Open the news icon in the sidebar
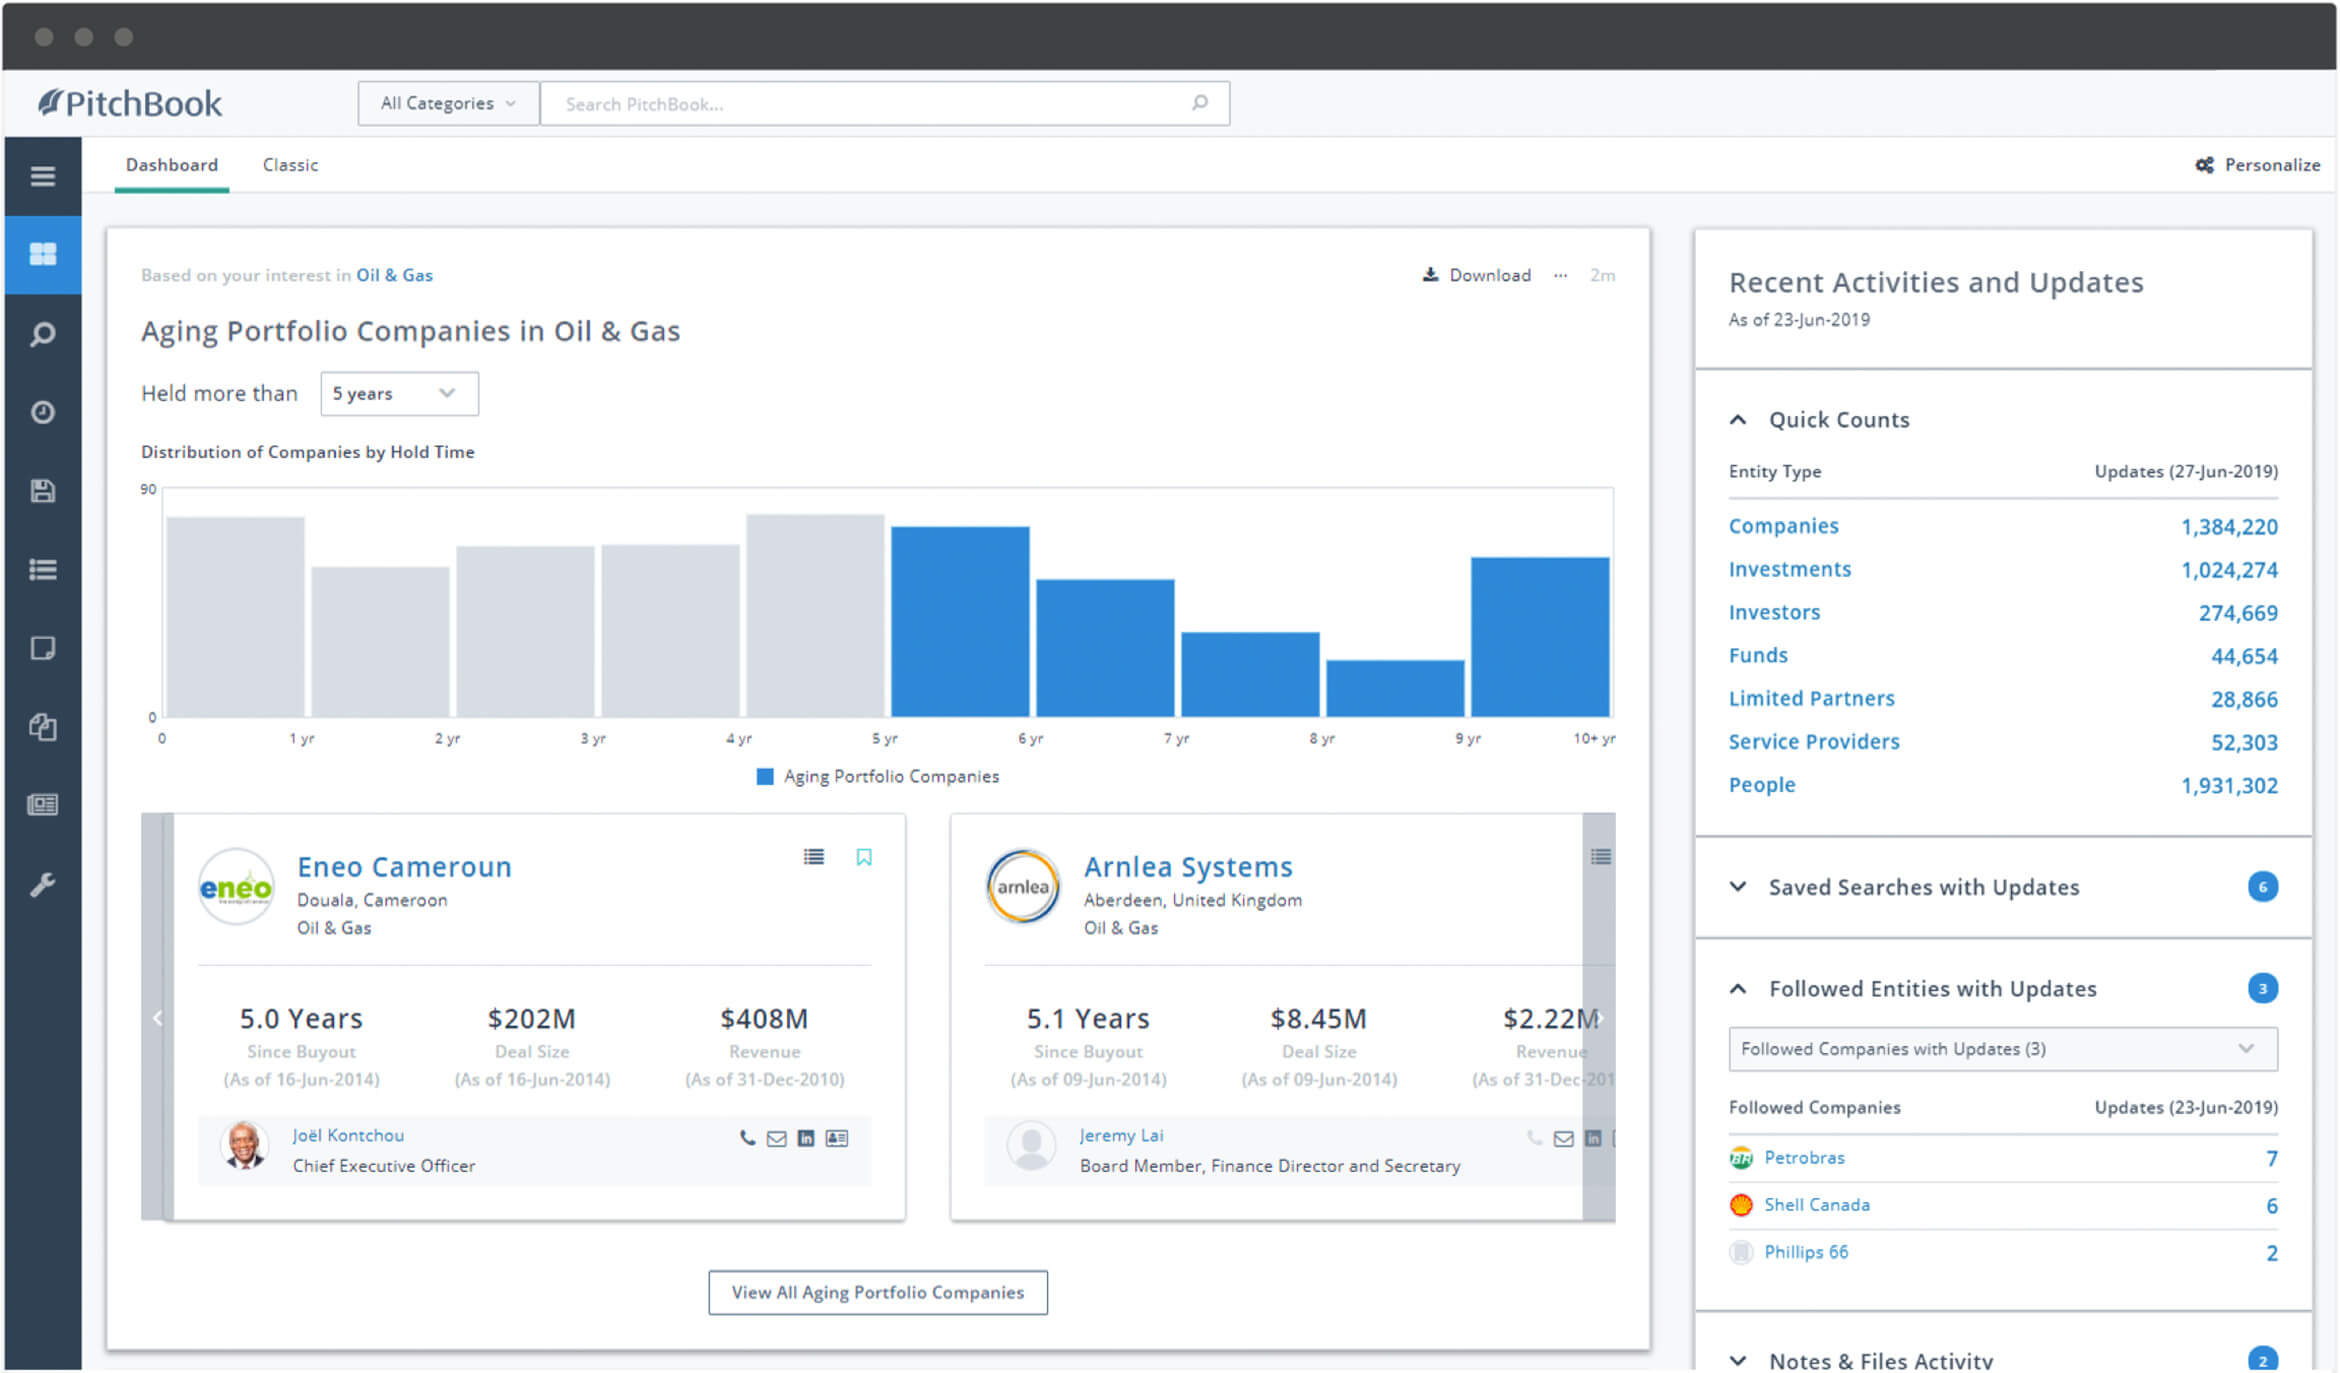 pyautogui.click(x=42, y=805)
